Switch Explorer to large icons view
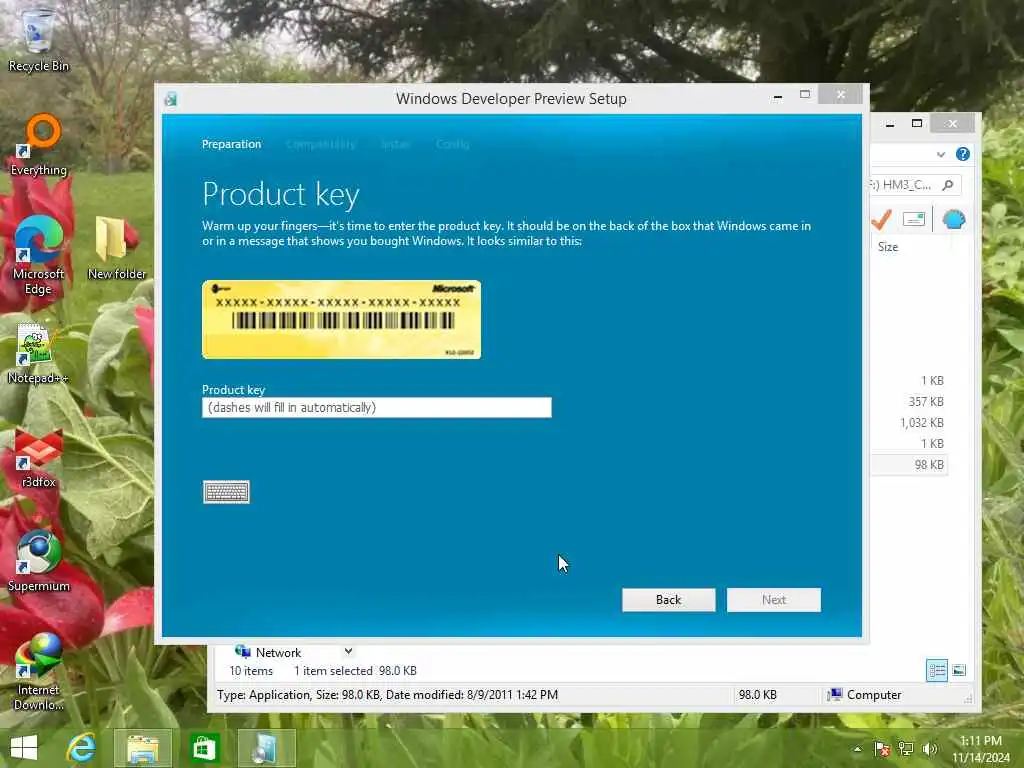 tap(959, 671)
